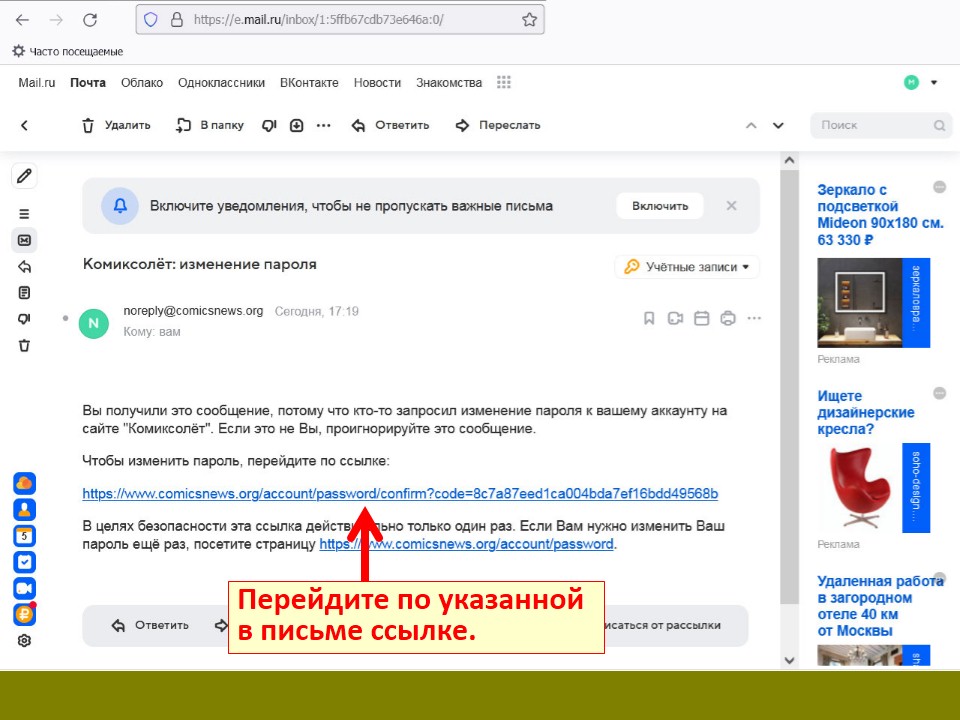960x720 pixels.
Task: Go to previous message with up chevron
Action: (x=751, y=126)
